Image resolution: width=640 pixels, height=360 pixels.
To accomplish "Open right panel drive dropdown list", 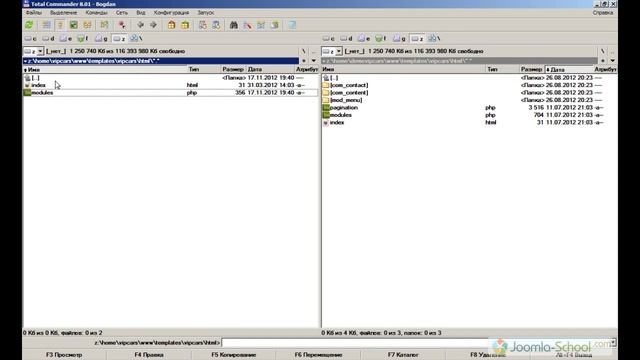I will tap(338, 51).
